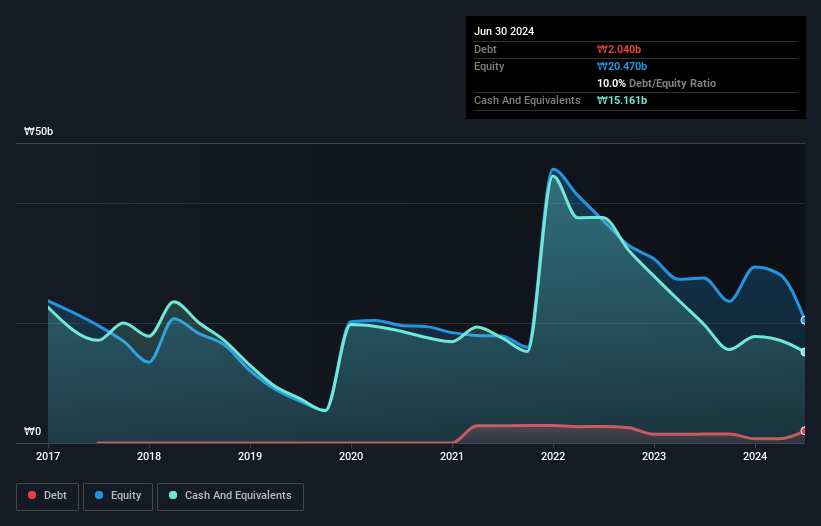
Task: Click the Jun 30 2024 tooltip date
Action: pyautogui.click(x=504, y=31)
